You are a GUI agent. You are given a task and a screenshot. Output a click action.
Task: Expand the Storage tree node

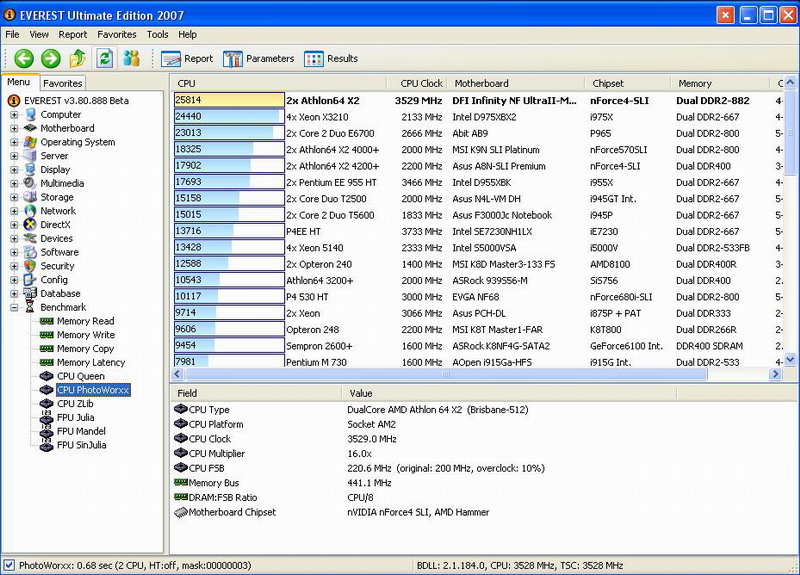[15, 198]
